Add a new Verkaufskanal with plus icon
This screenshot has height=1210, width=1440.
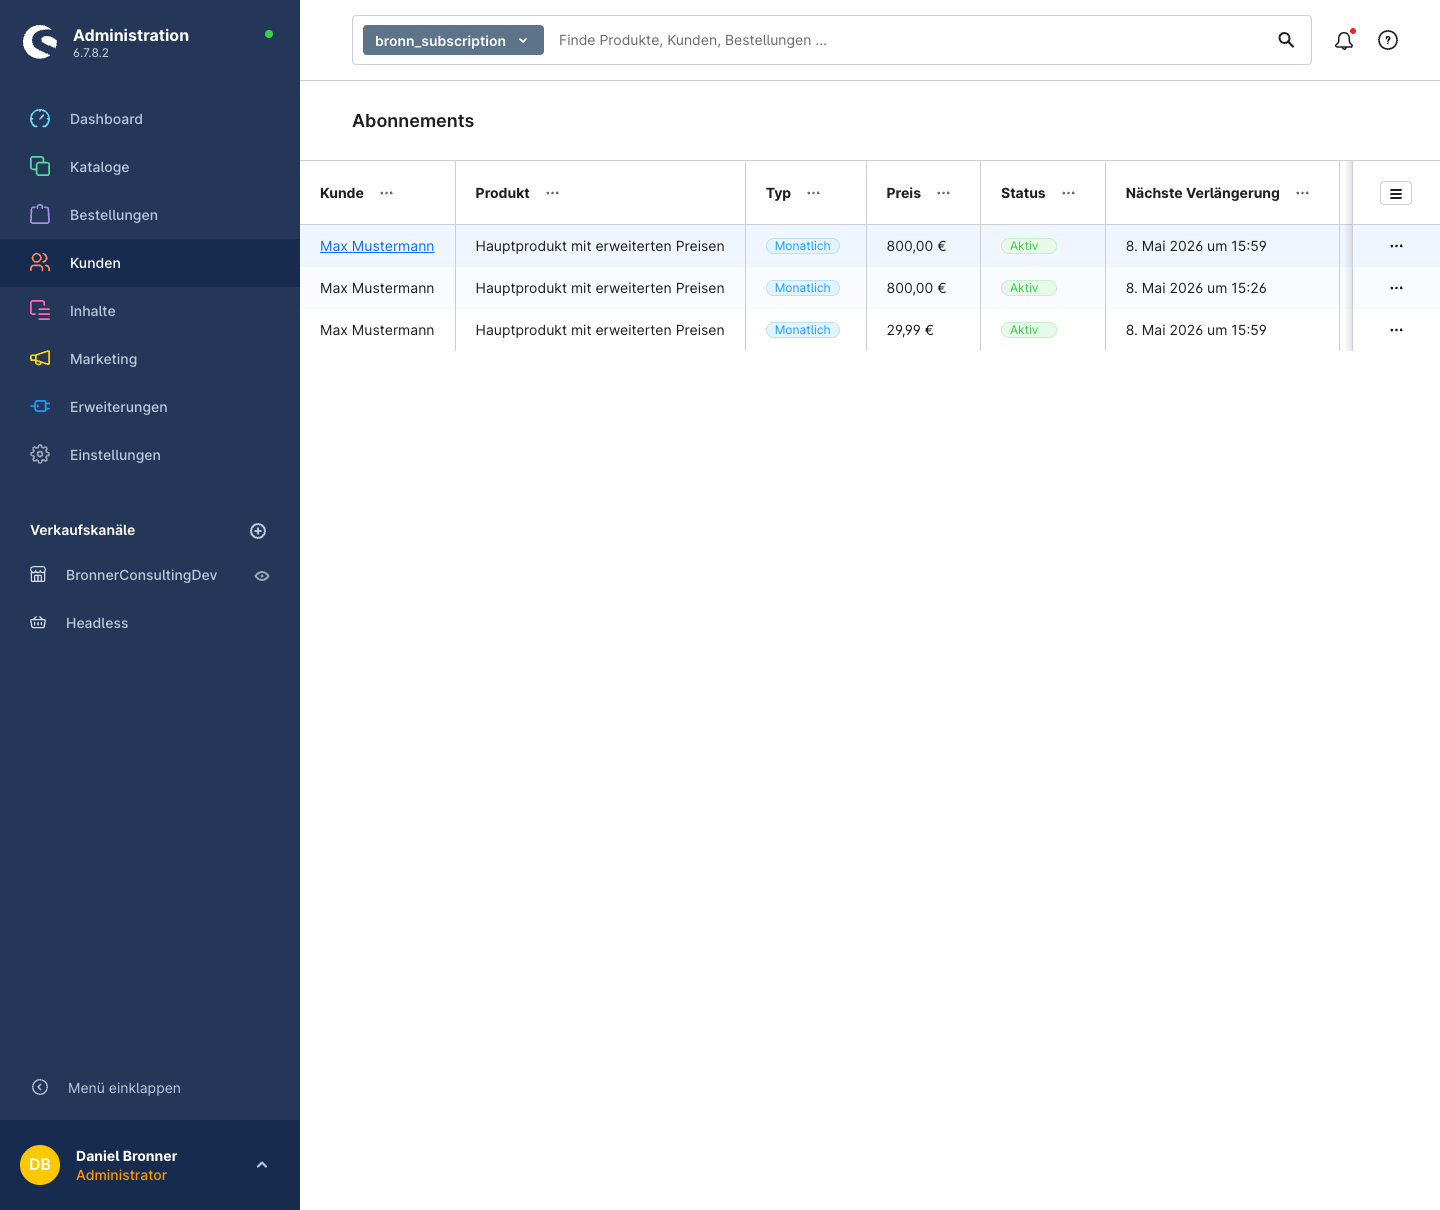pyautogui.click(x=258, y=531)
